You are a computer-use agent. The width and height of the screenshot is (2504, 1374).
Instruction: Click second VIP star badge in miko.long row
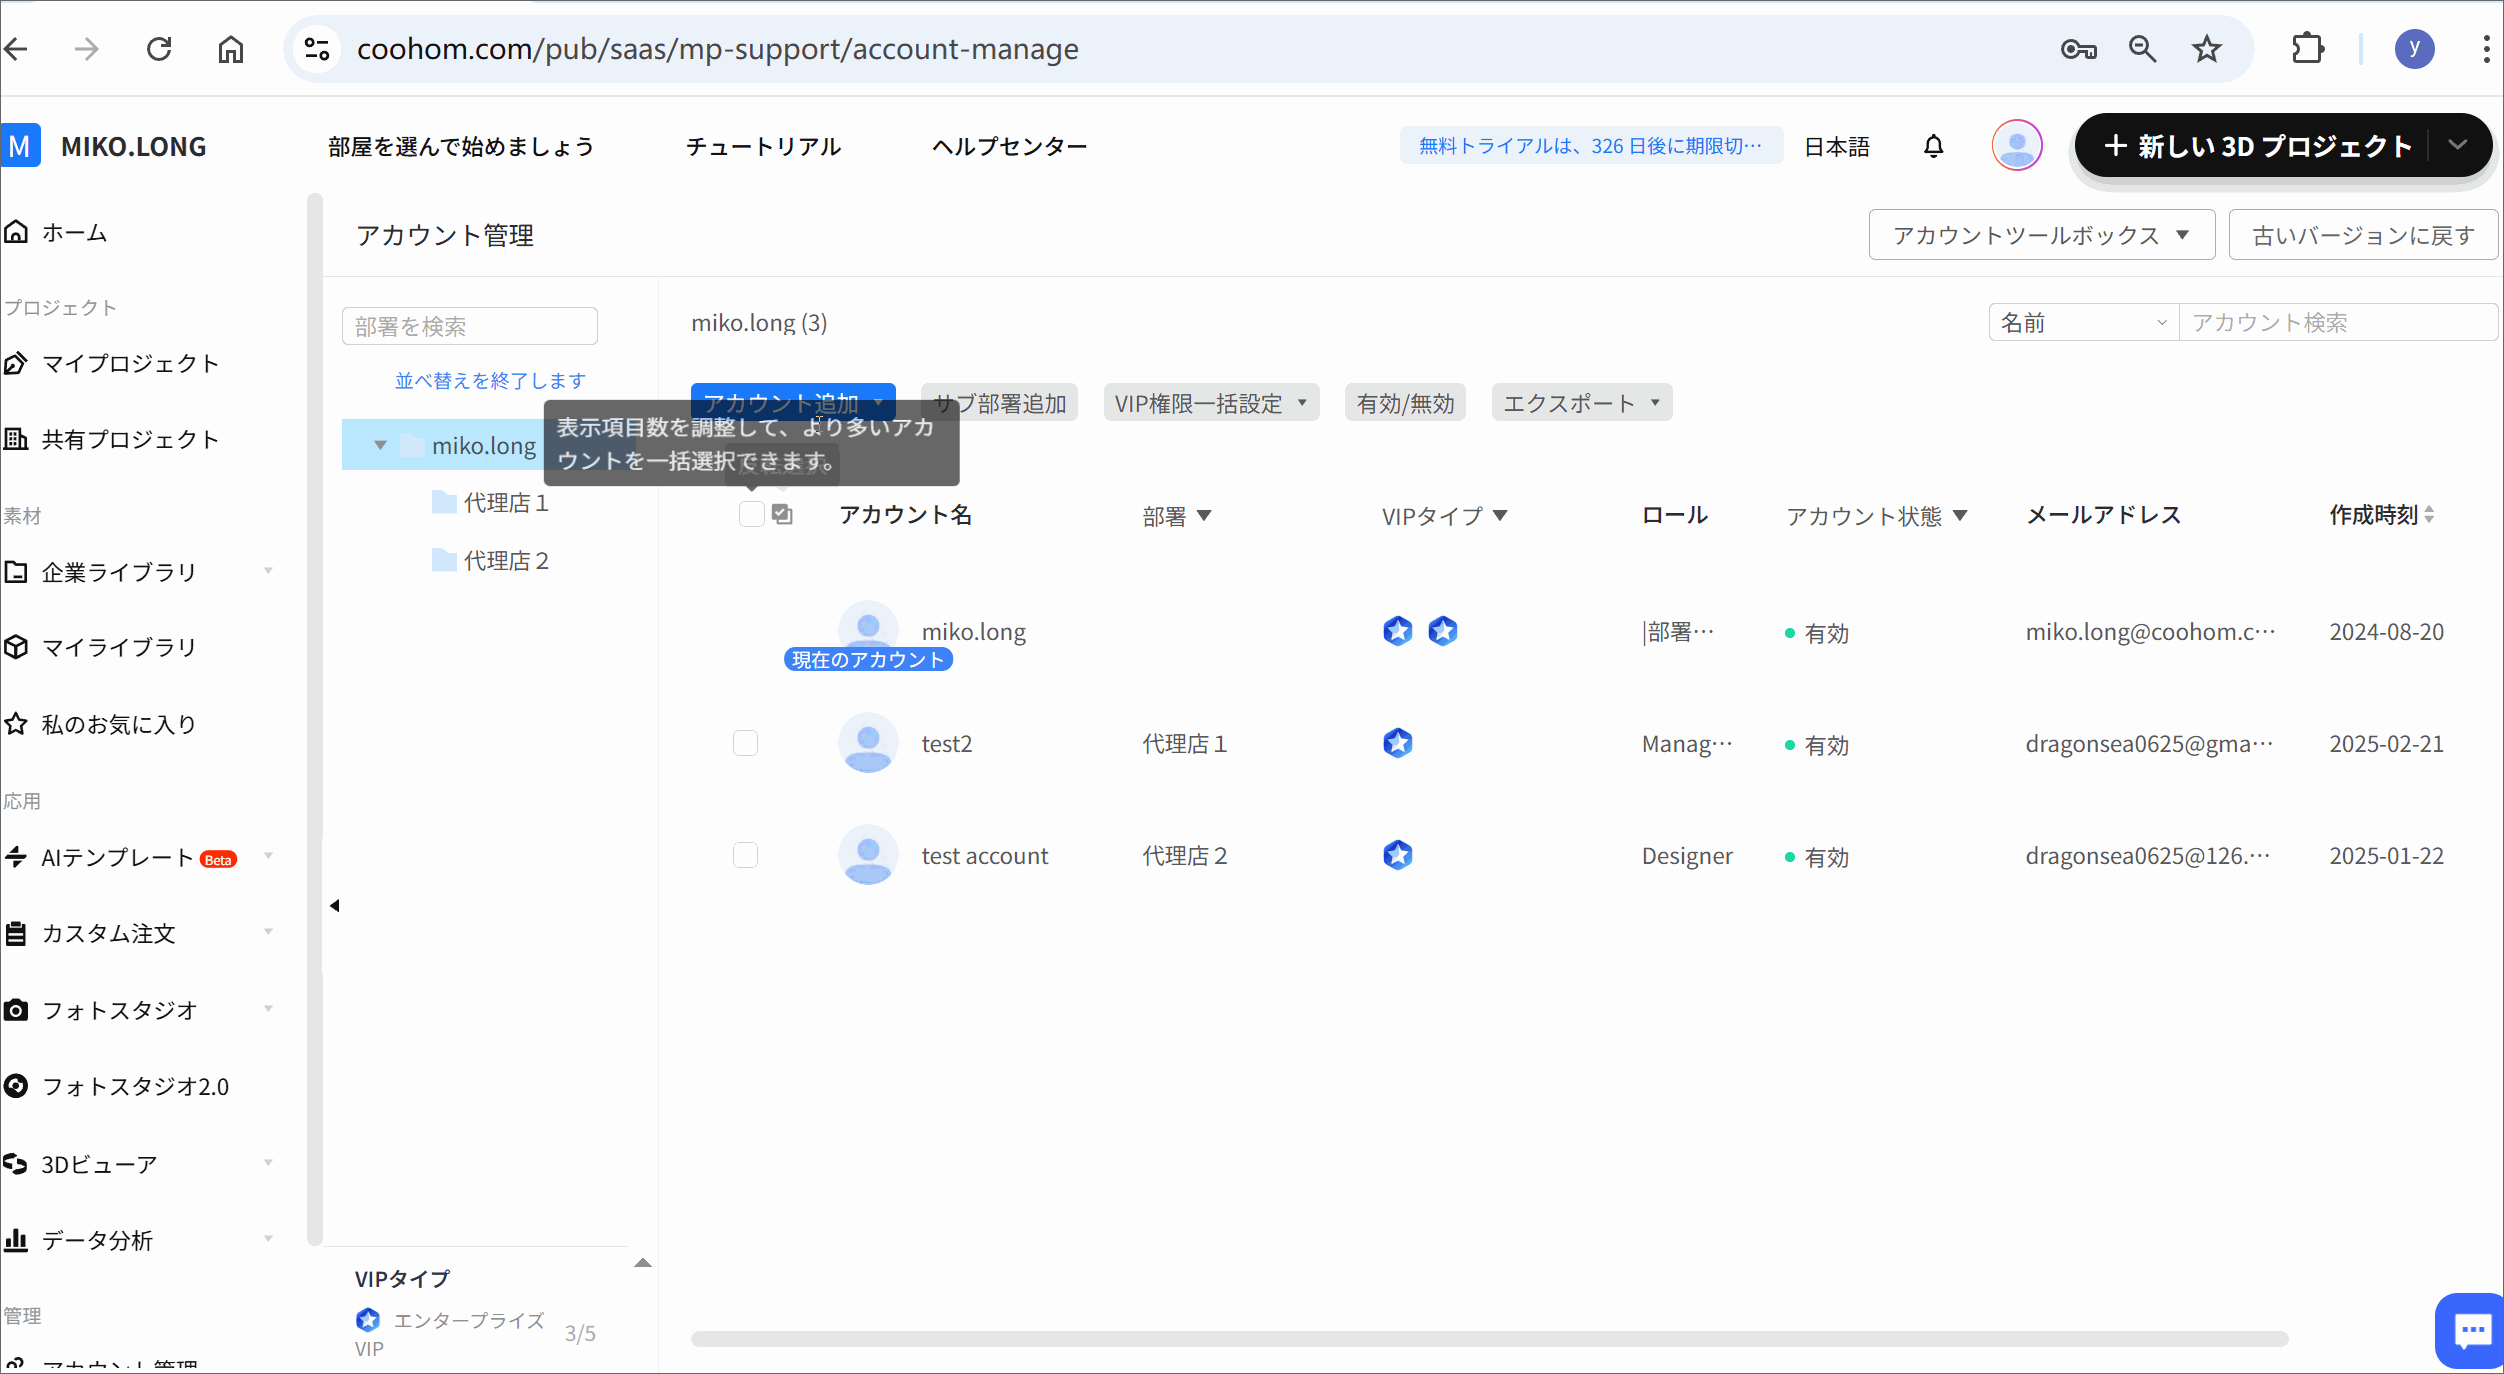click(x=1443, y=631)
